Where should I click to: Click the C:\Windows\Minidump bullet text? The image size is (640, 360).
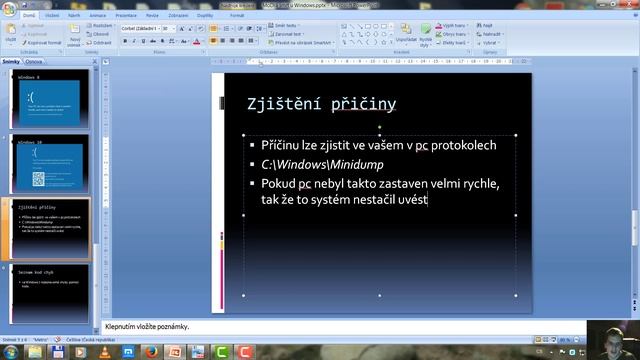point(322,164)
